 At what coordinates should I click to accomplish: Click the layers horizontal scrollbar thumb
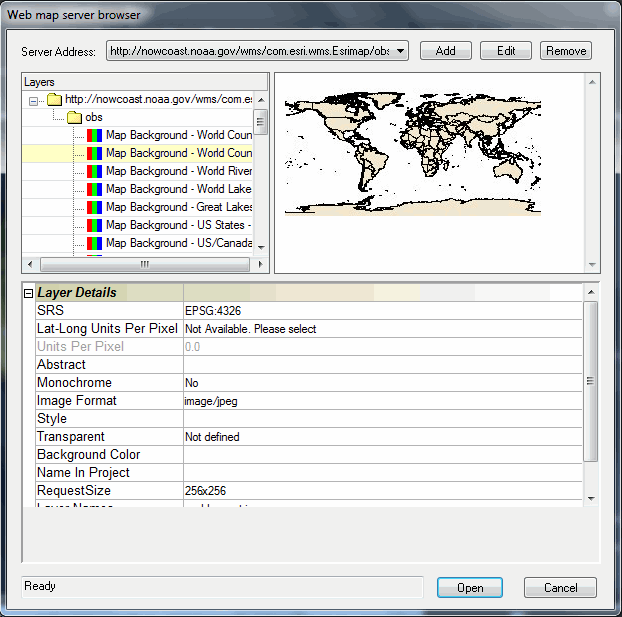145,264
